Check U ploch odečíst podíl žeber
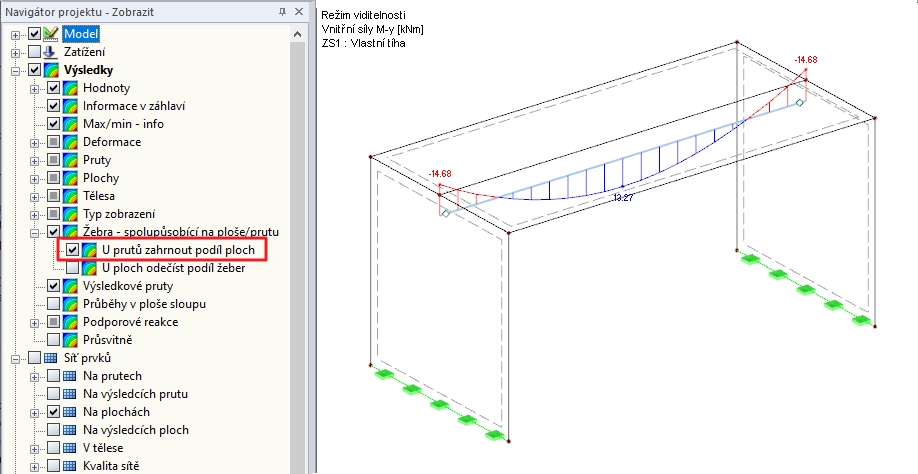918x474 pixels. 72,268
